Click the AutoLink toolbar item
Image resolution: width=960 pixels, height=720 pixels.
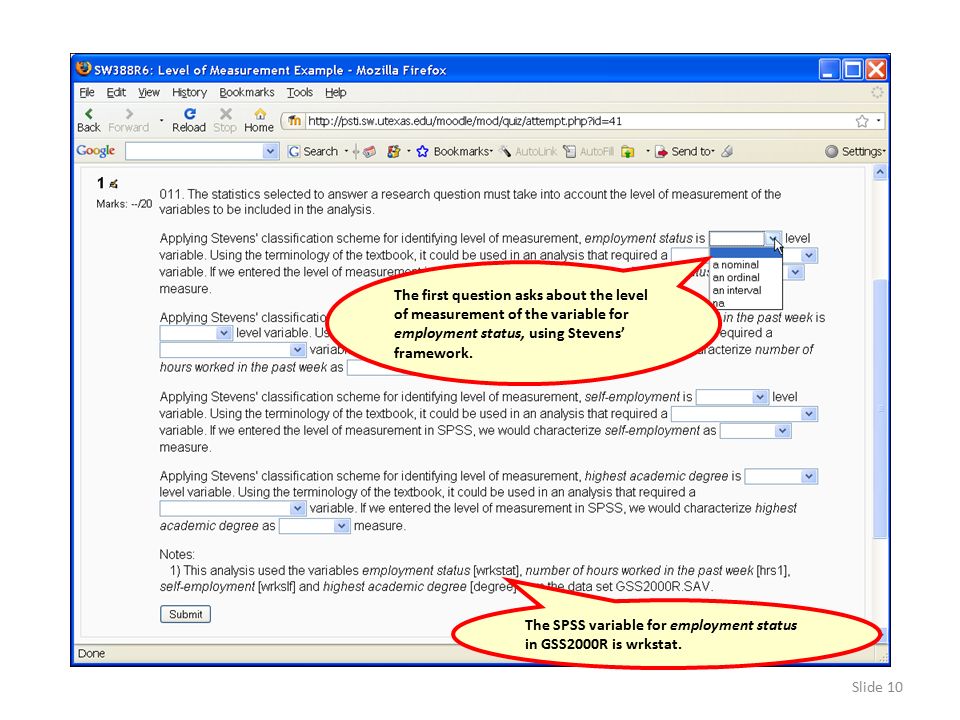pyautogui.click(x=528, y=151)
